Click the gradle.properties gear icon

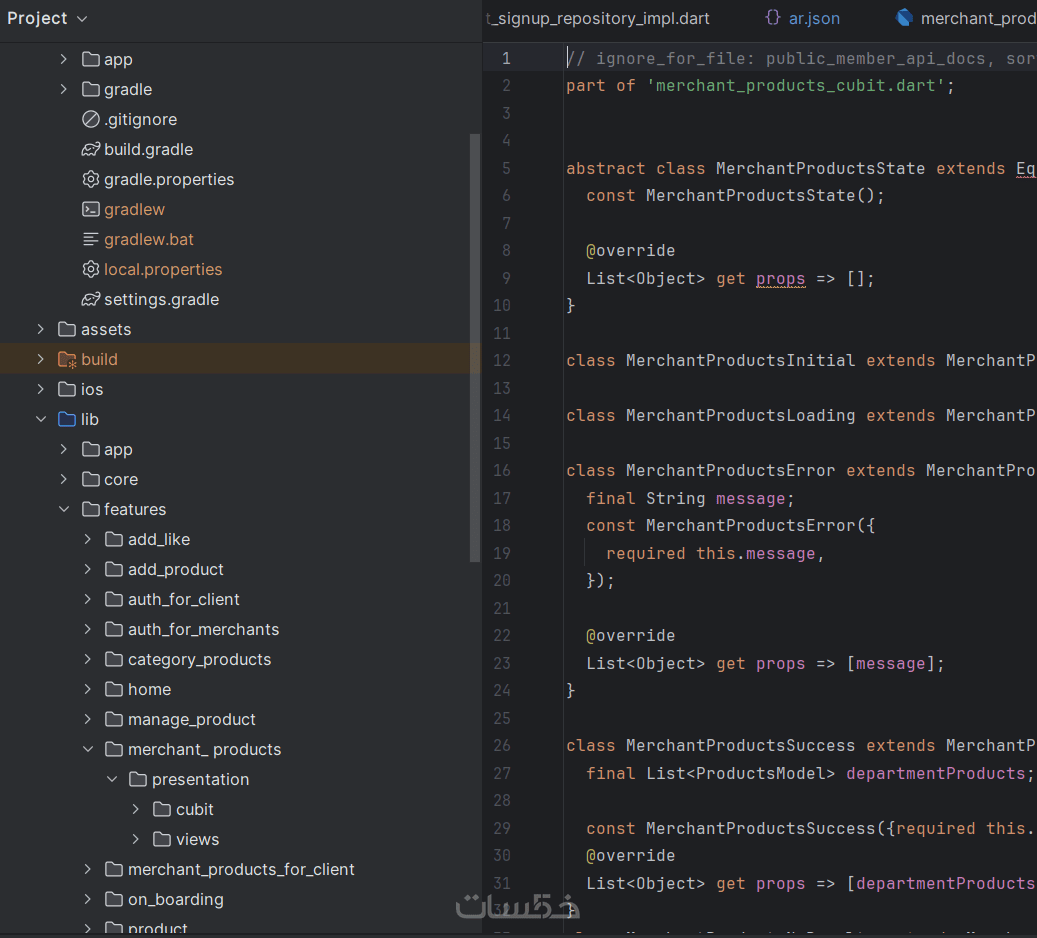click(91, 179)
